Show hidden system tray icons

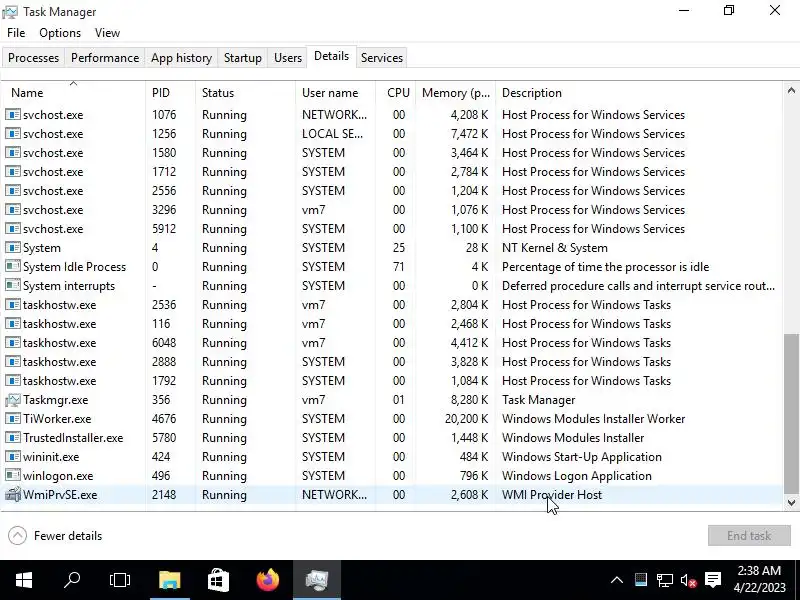617,580
